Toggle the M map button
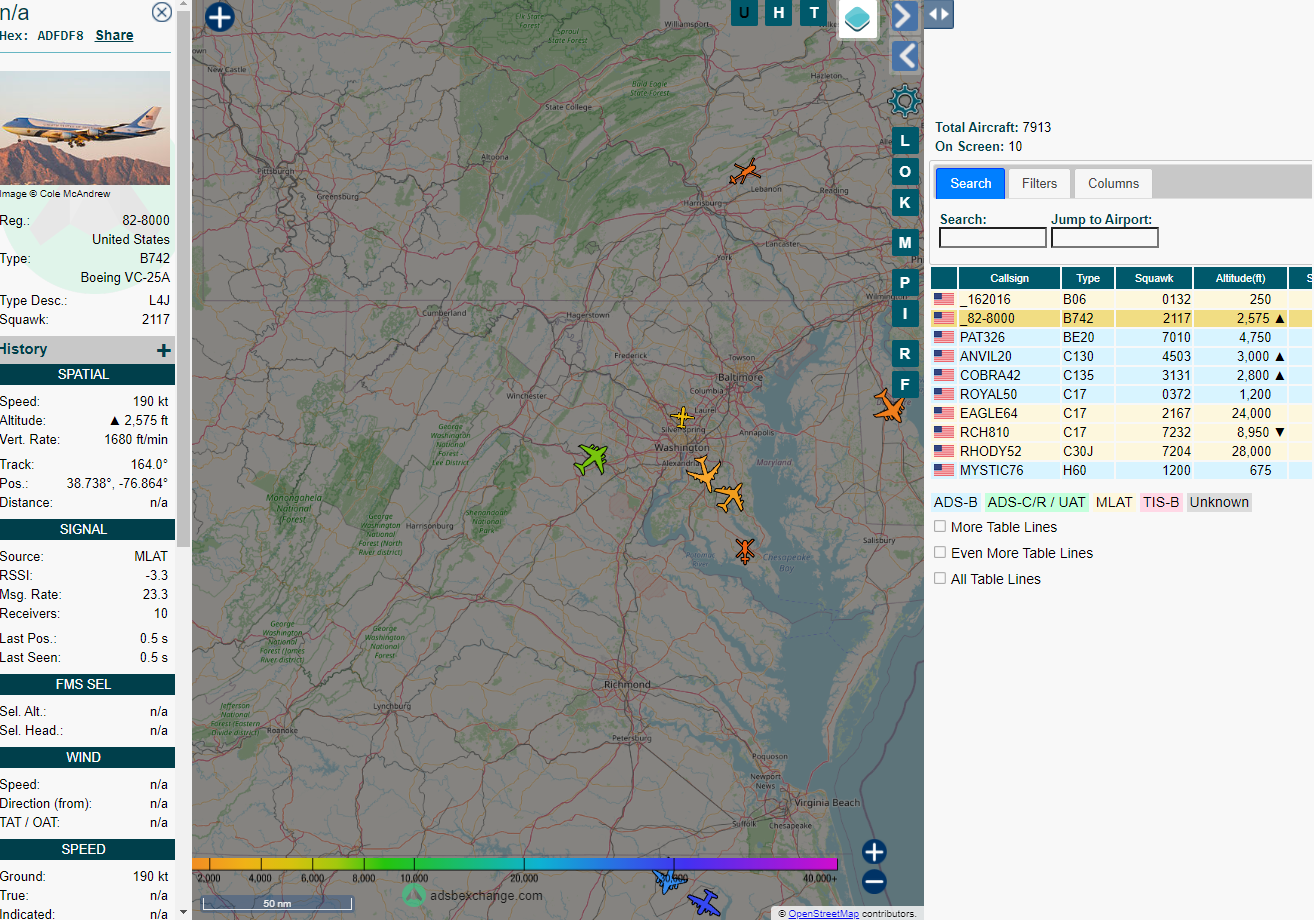 tap(905, 242)
